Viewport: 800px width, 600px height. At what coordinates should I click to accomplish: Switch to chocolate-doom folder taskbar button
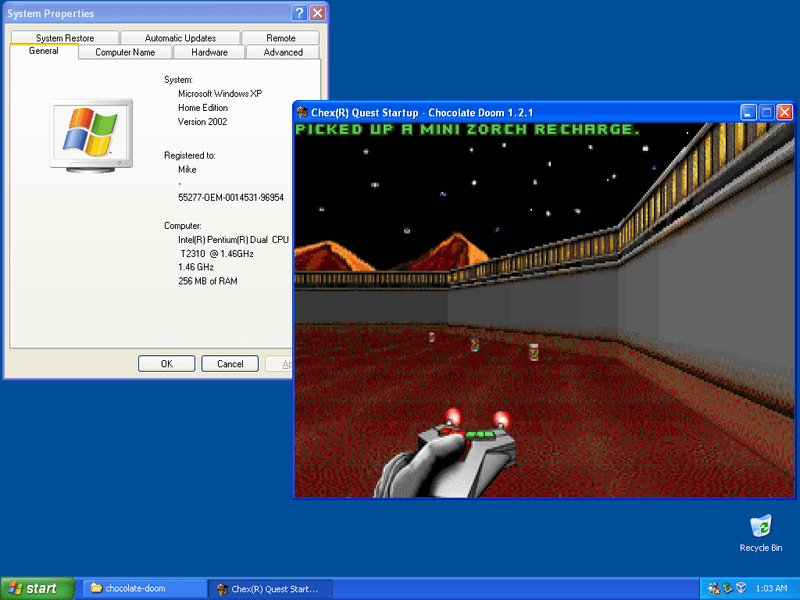pos(144,589)
